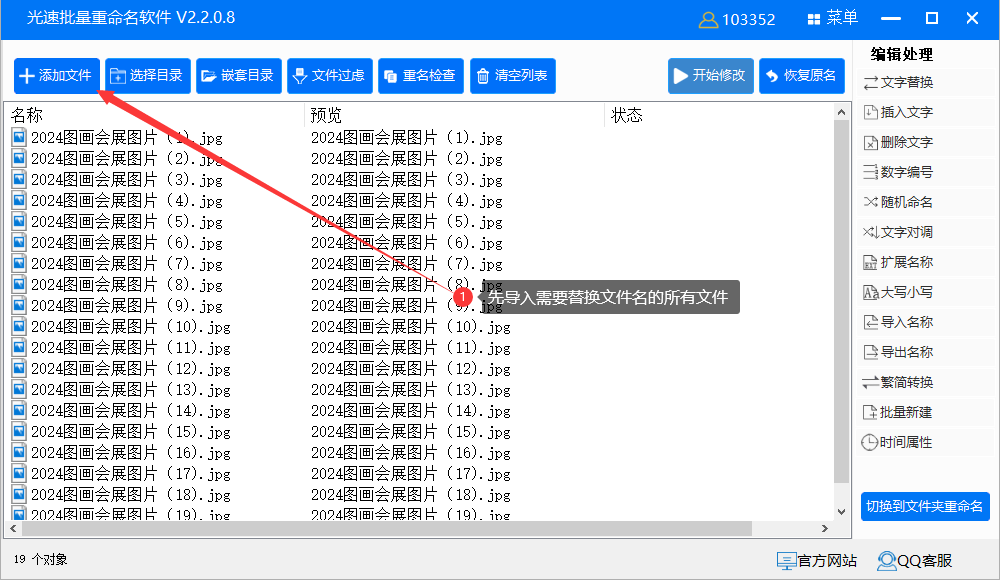
Task: Click 清空列表 to clear the list
Action: [513, 76]
